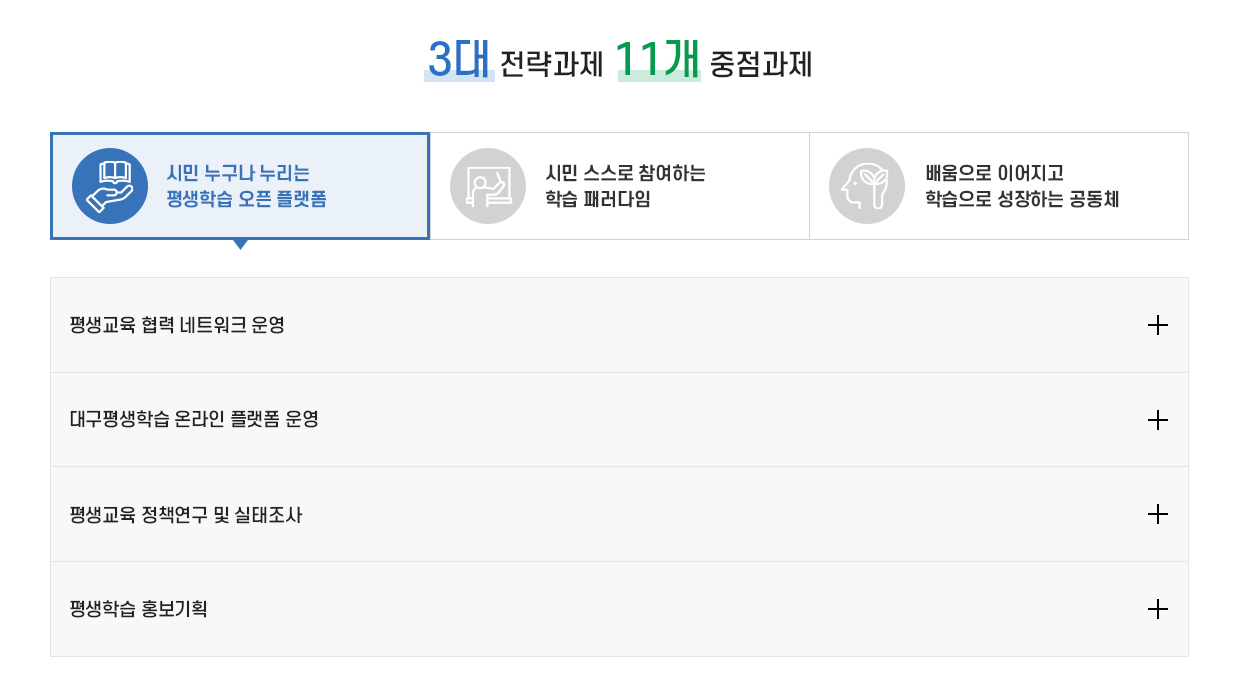Expand the 평생학습 홍보기획 accordion row
The height and width of the screenshot is (680, 1240).
[x=619, y=608]
